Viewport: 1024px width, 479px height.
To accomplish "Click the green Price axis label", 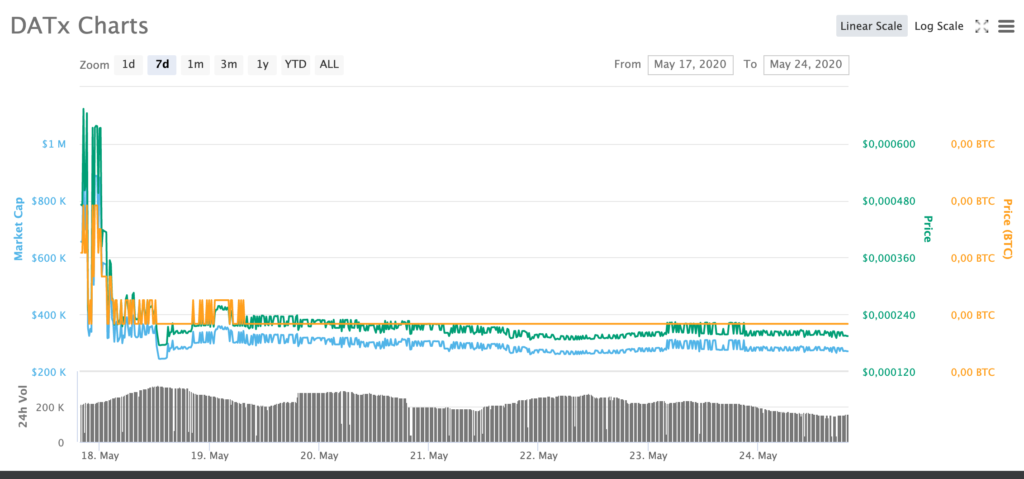I will [x=927, y=229].
